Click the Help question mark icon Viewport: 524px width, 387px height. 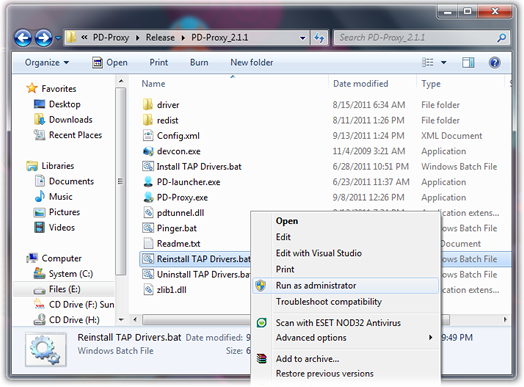(x=495, y=62)
